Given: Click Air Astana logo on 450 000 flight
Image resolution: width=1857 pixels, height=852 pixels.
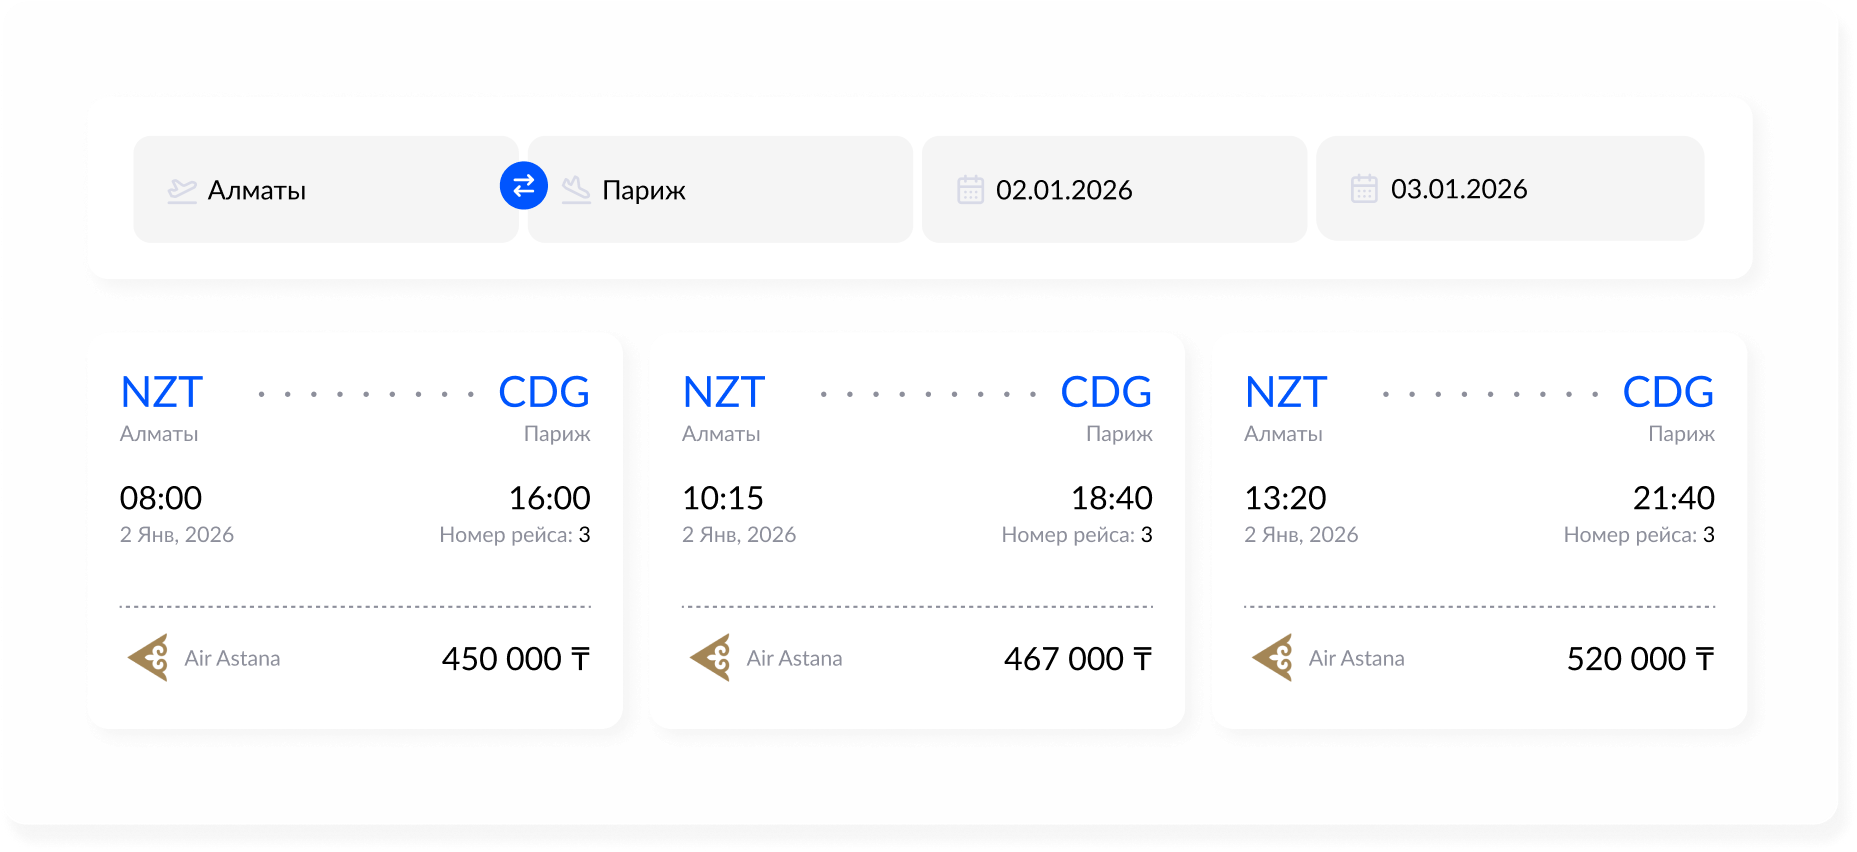Looking at the screenshot, I should click(149, 658).
